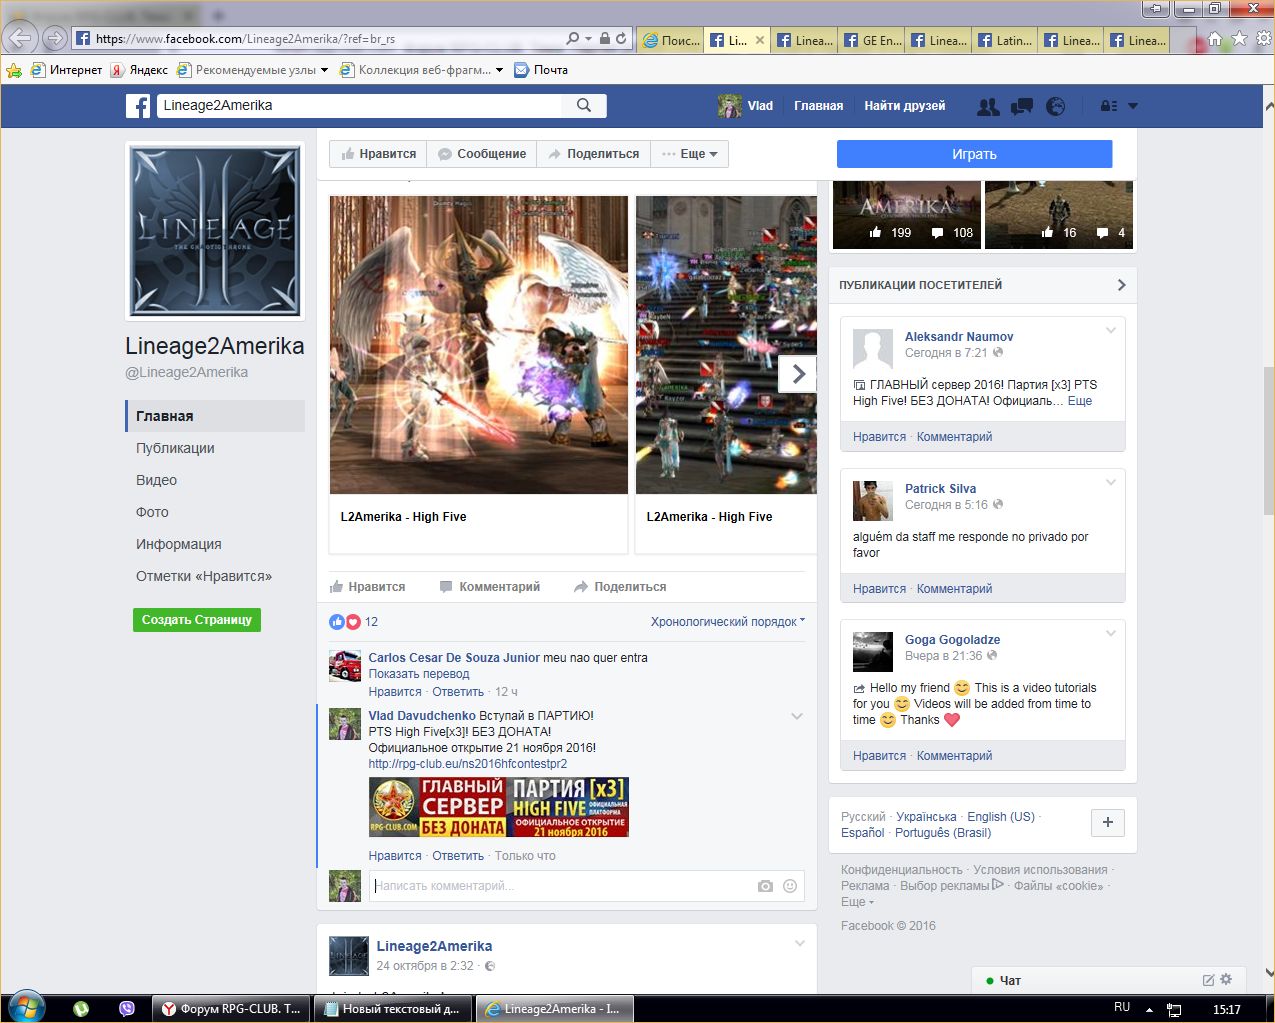Viewport: 1275px width, 1023px height.
Task: Click the Facebook logo home icon
Action: [x=138, y=106]
